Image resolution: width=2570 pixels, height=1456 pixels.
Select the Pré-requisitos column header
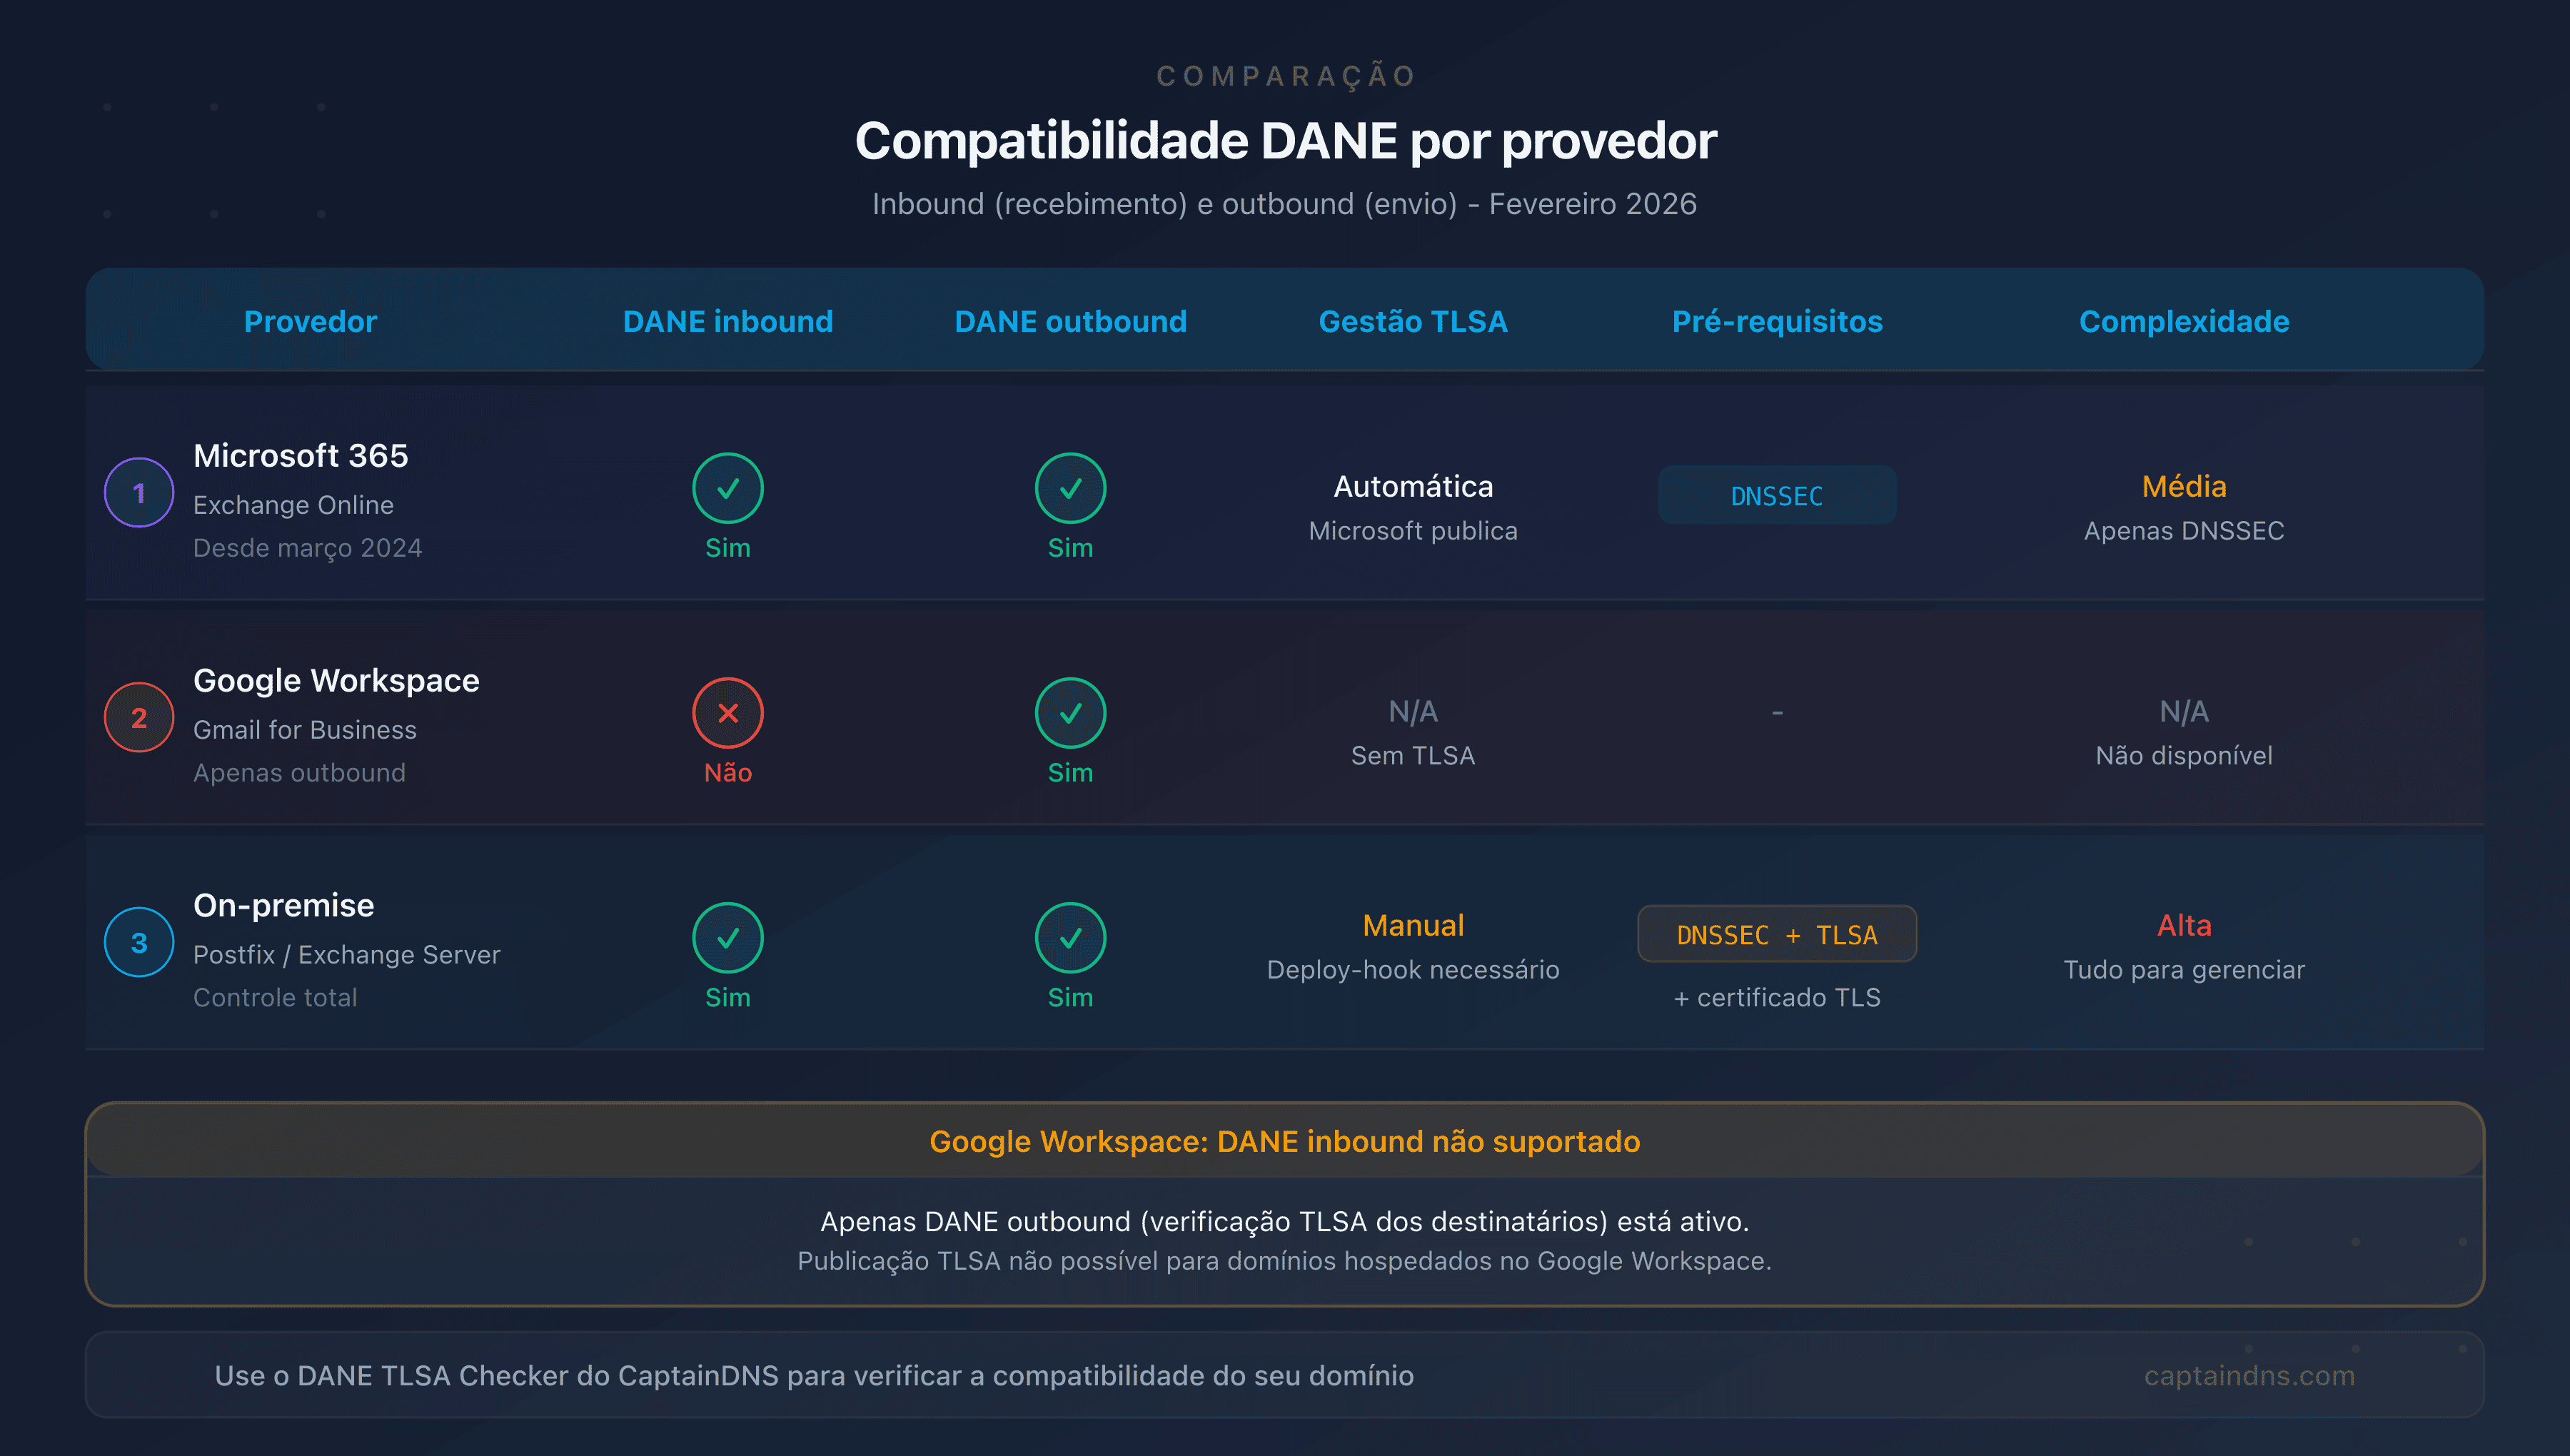(1777, 321)
